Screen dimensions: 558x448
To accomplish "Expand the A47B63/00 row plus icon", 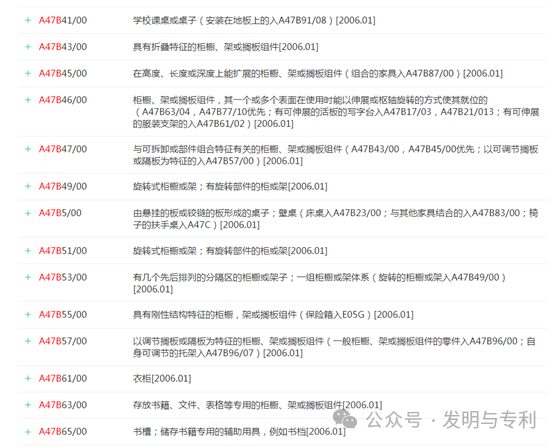I will pos(28,405).
